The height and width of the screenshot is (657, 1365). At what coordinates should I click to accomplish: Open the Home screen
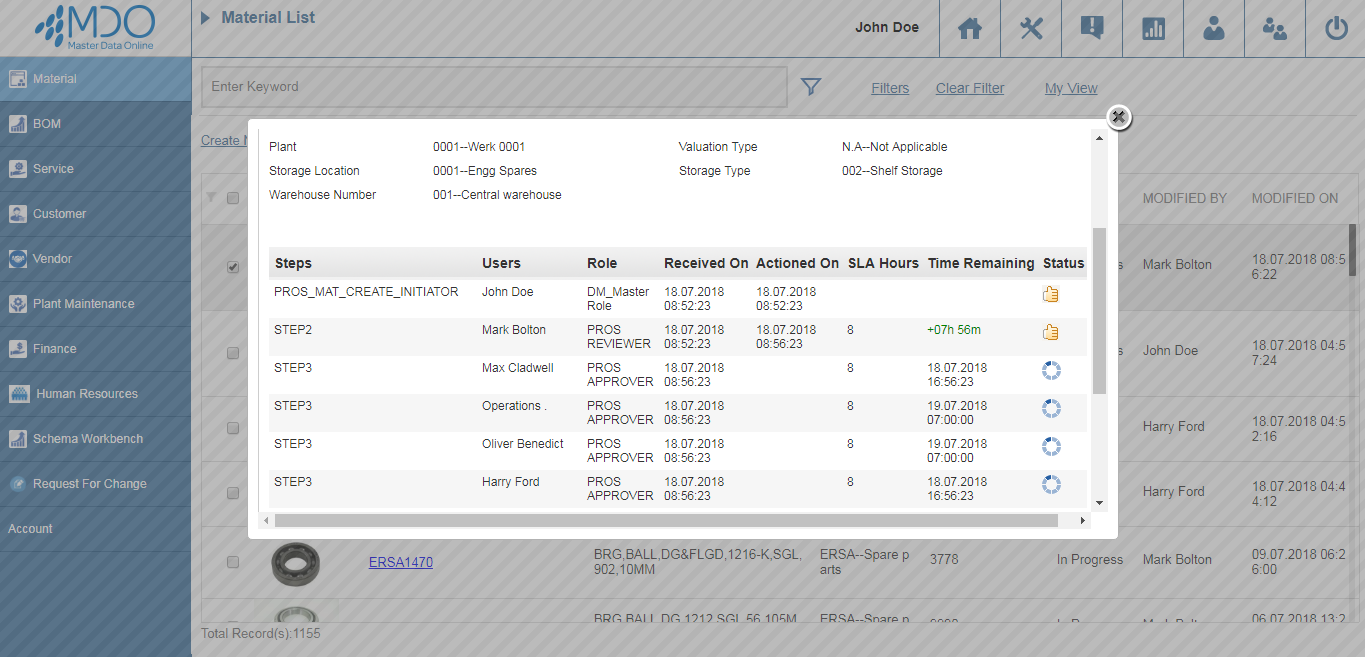coord(969,29)
